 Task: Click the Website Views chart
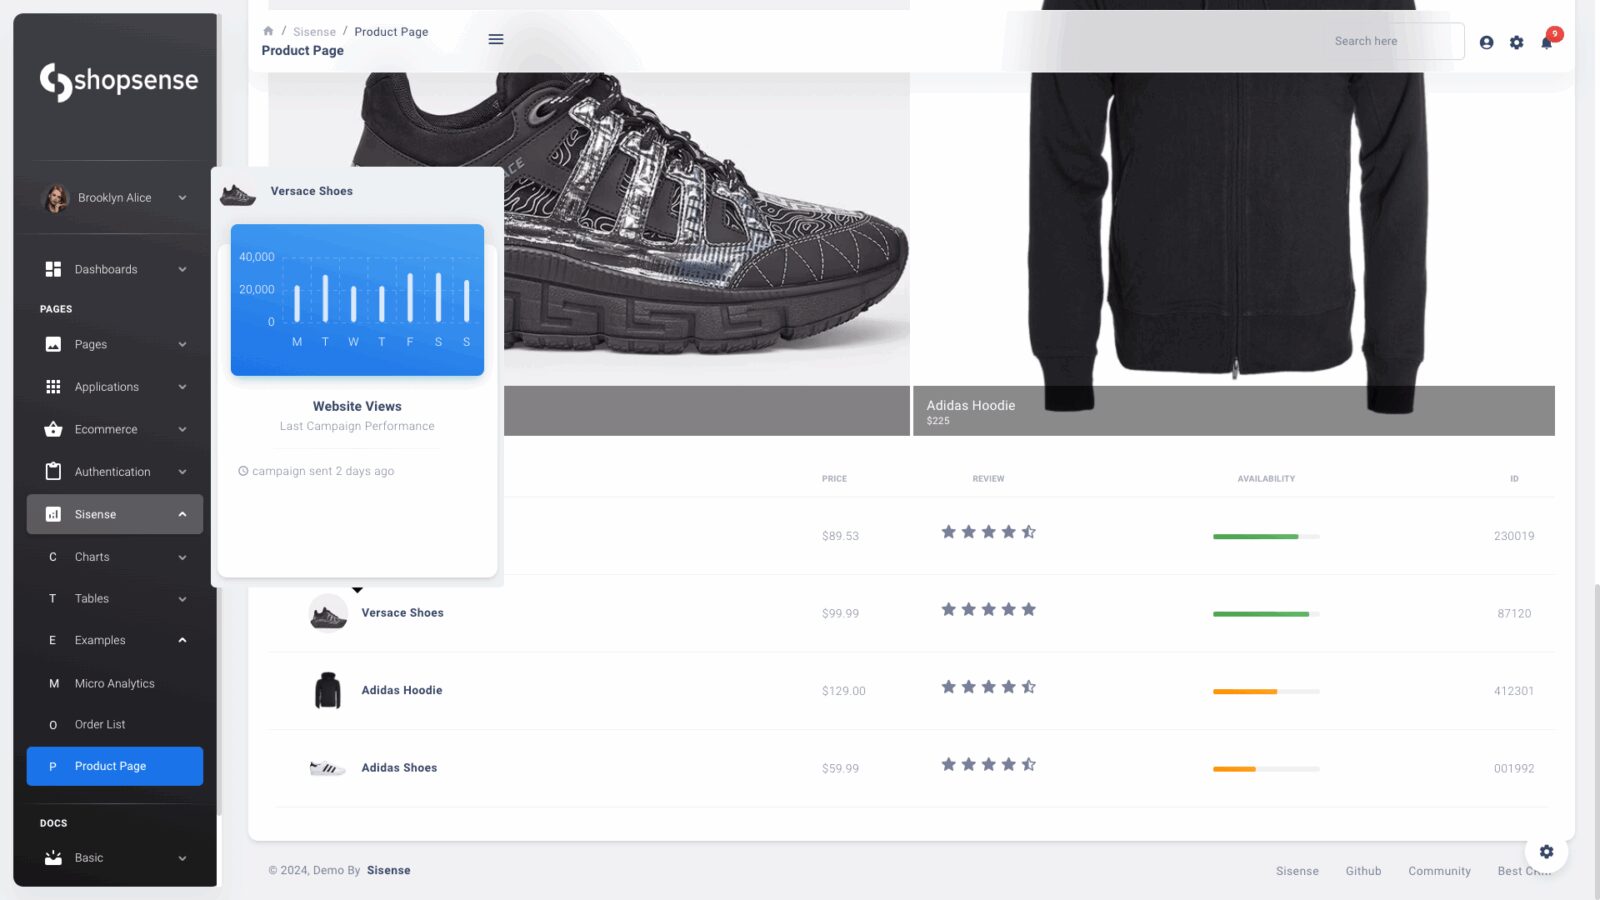pyautogui.click(x=357, y=300)
